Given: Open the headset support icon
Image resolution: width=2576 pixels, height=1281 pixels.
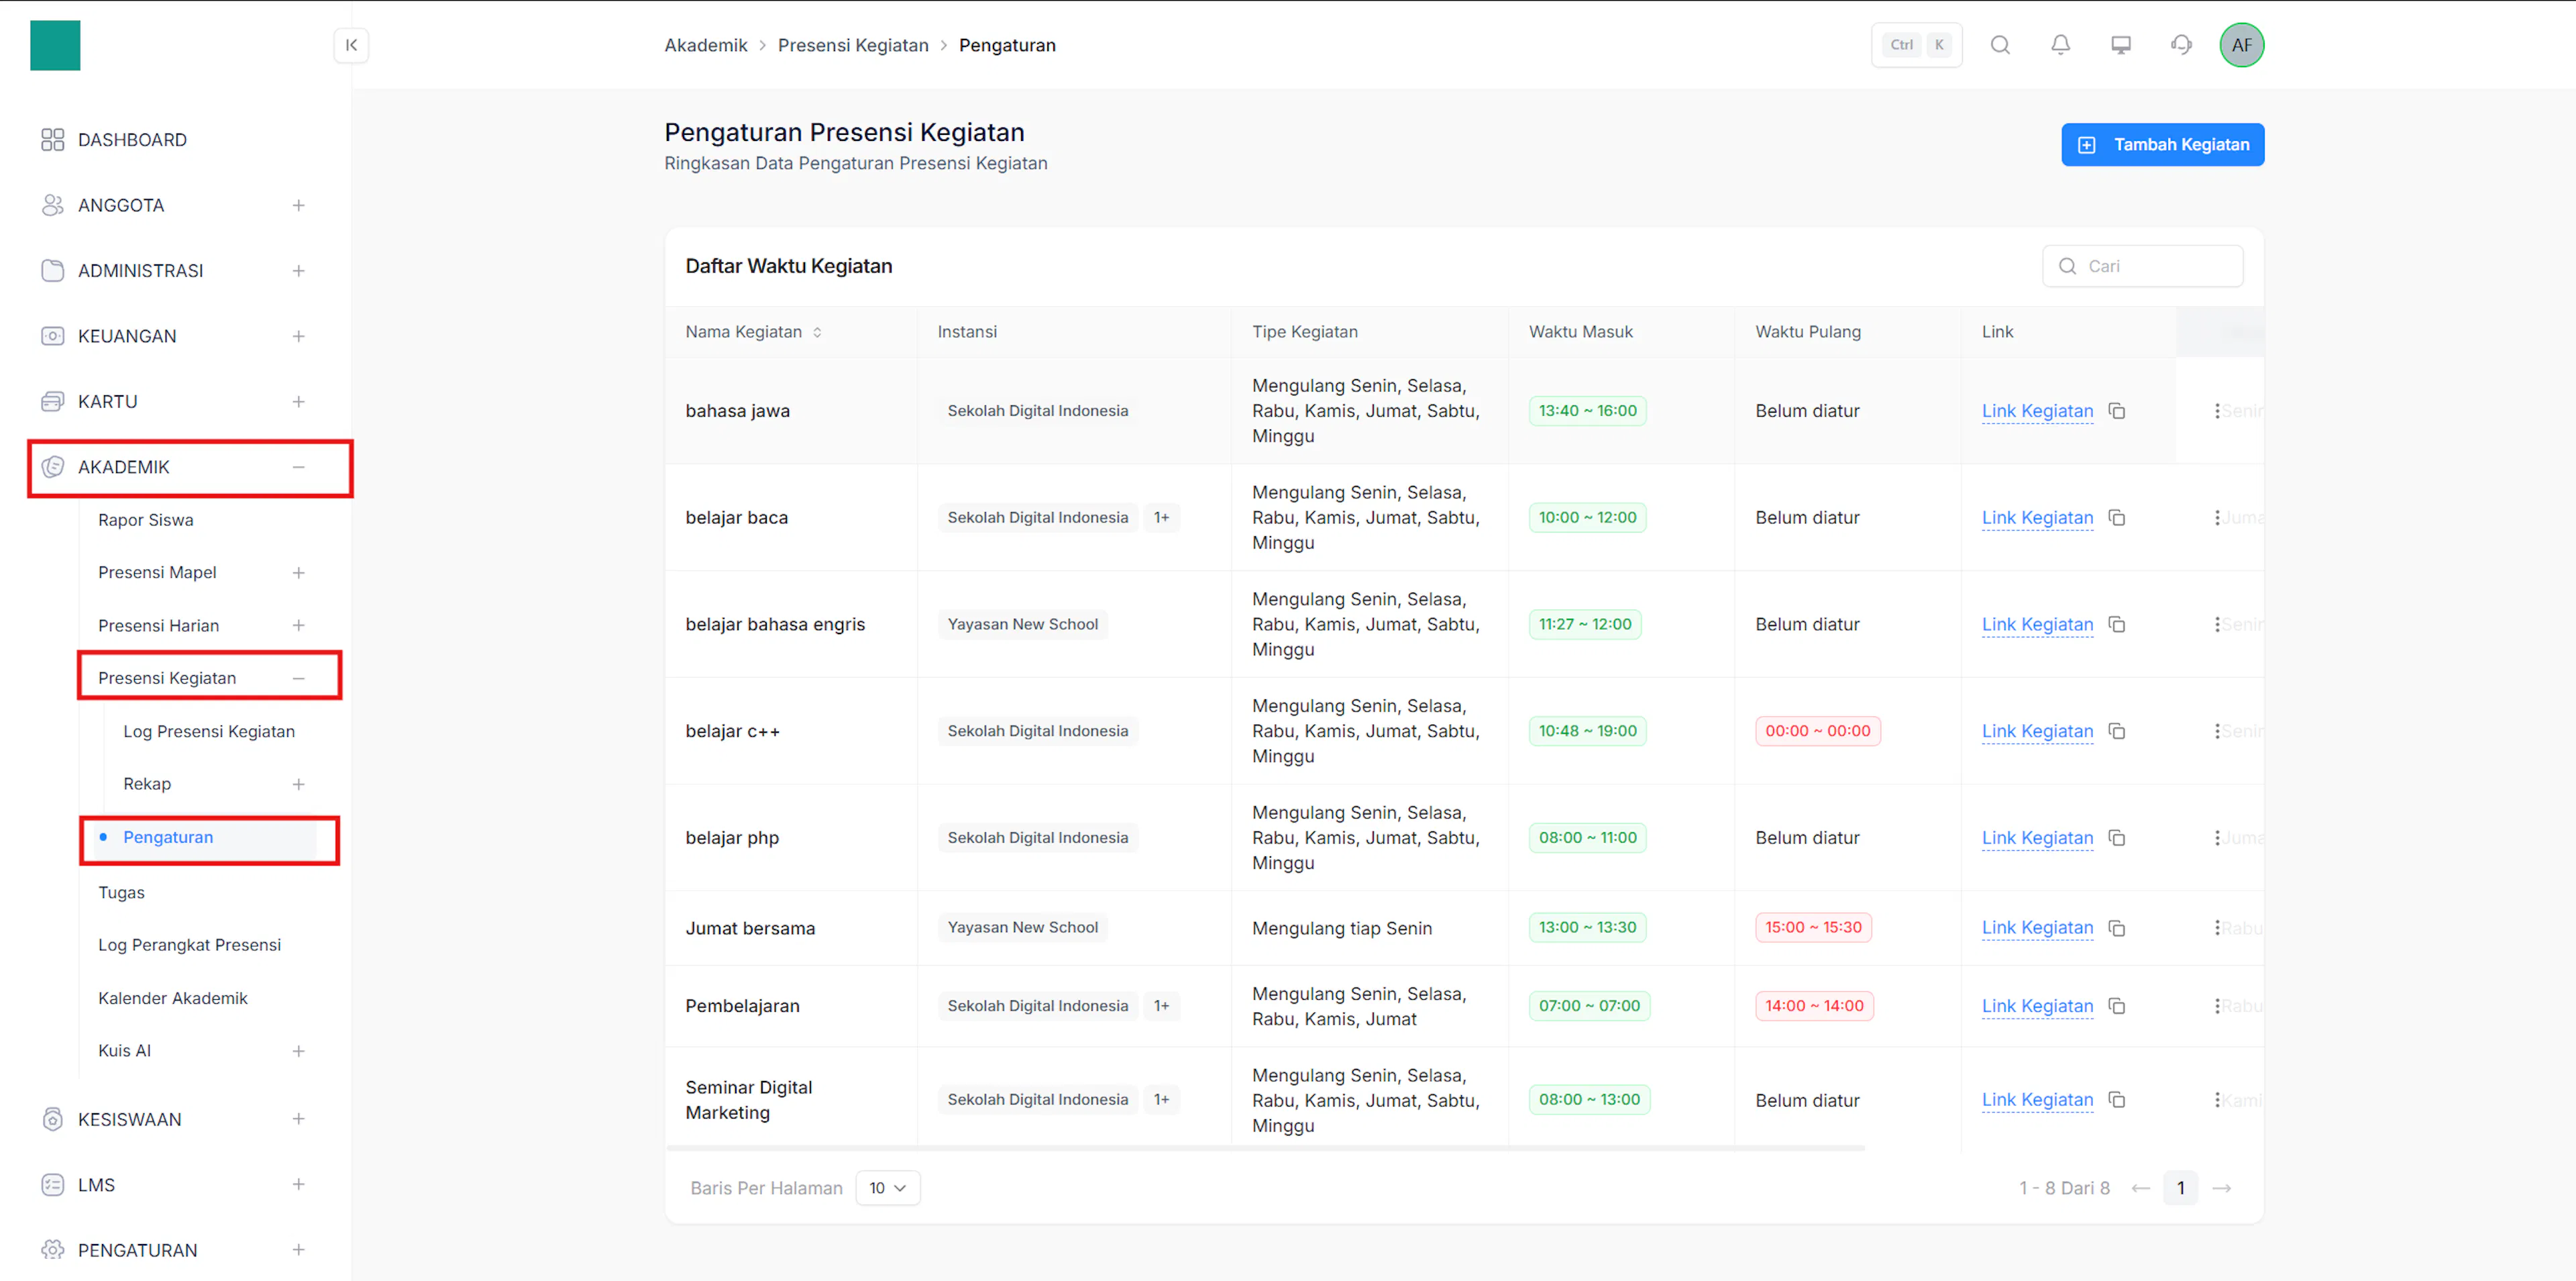Looking at the screenshot, I should click(x=2181, y=45).
